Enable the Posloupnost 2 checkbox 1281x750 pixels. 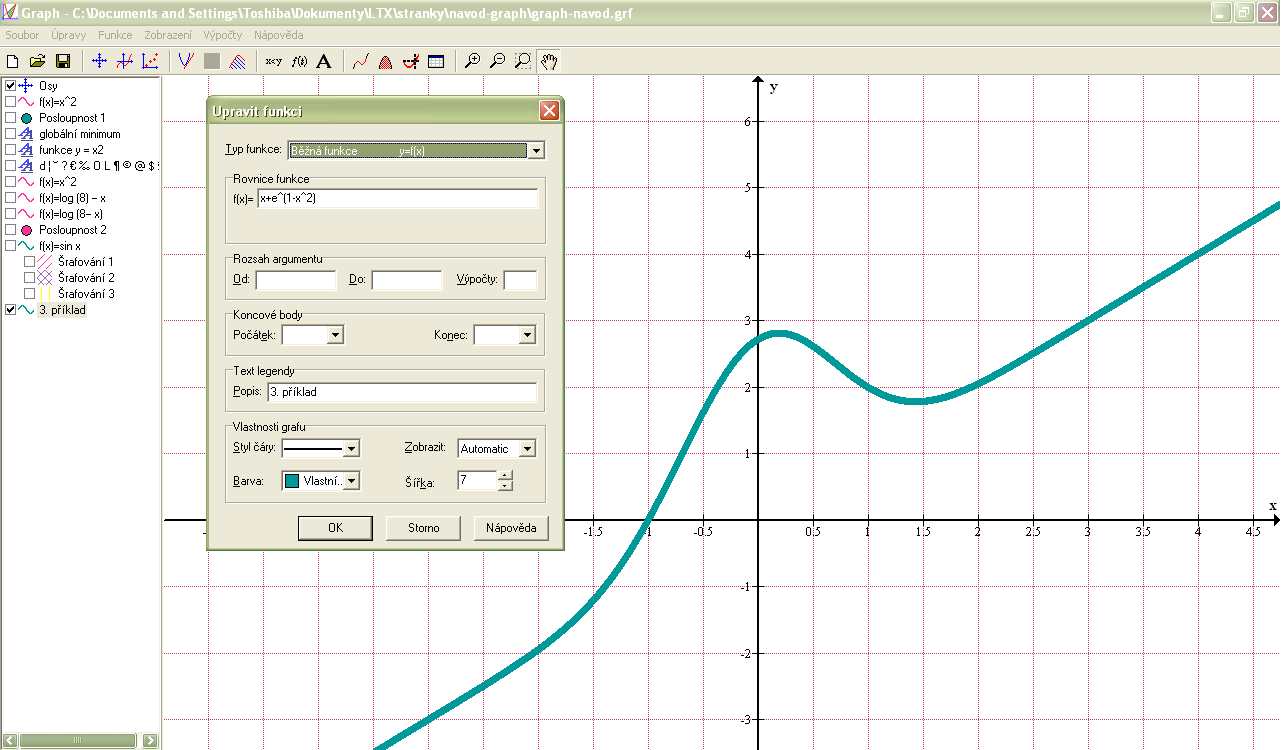10,230
